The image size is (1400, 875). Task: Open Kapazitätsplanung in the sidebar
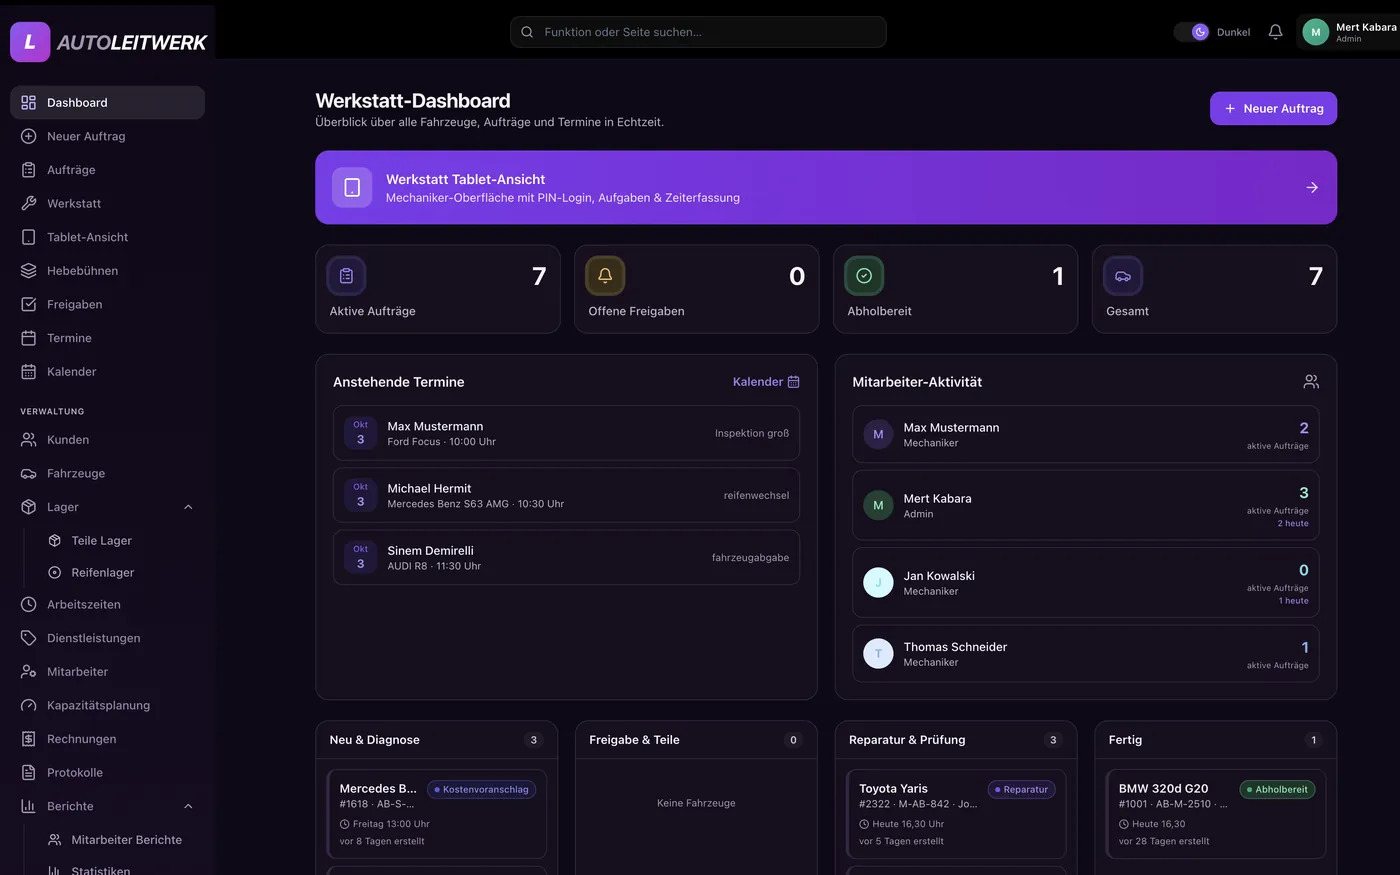[x=107, y=705]
